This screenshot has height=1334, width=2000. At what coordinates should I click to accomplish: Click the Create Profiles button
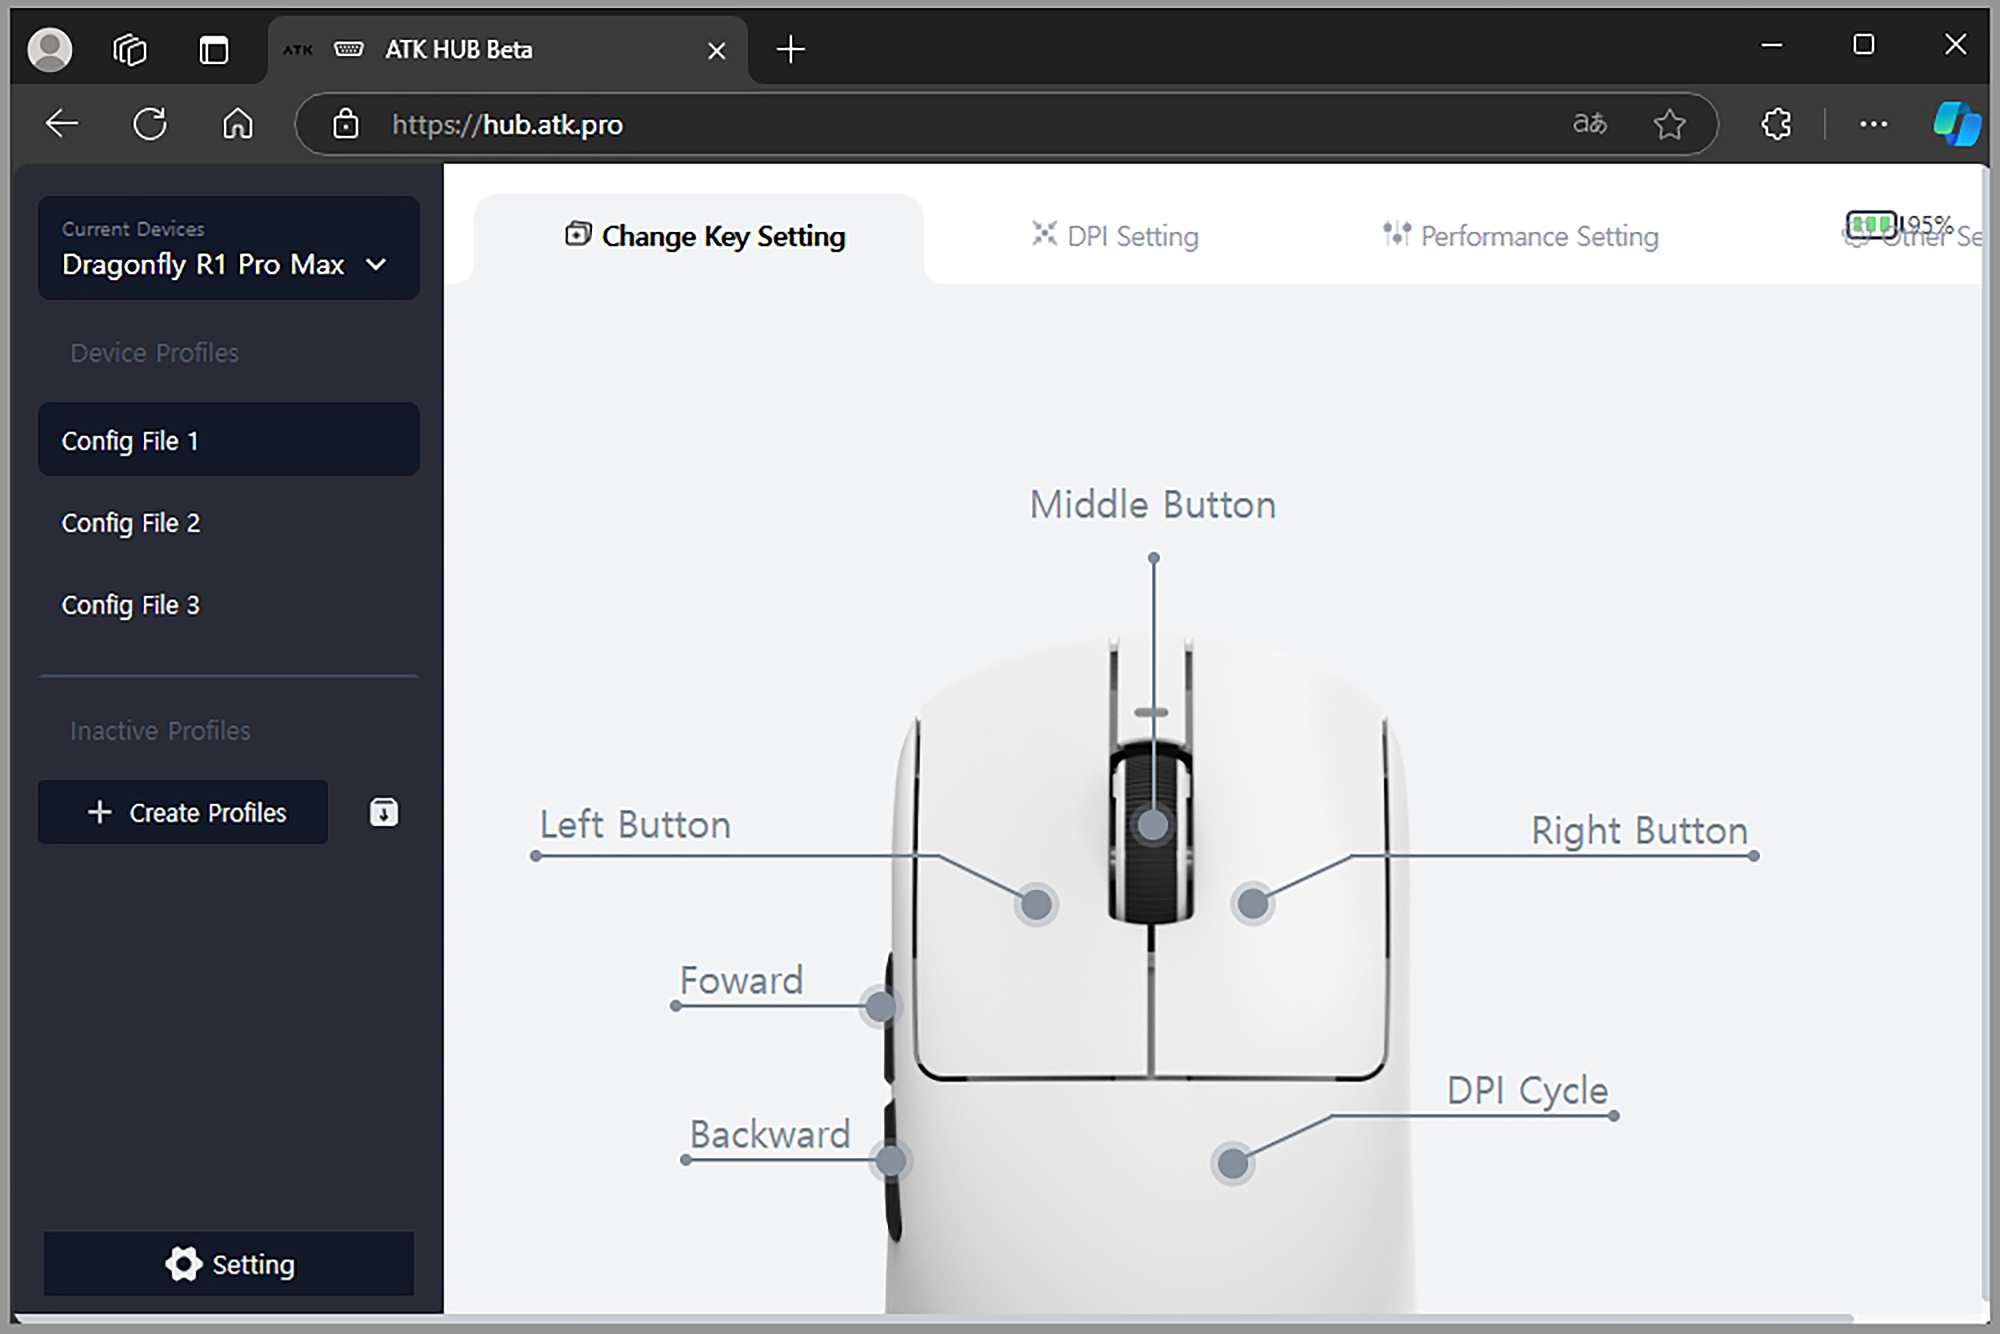[184, 812]
